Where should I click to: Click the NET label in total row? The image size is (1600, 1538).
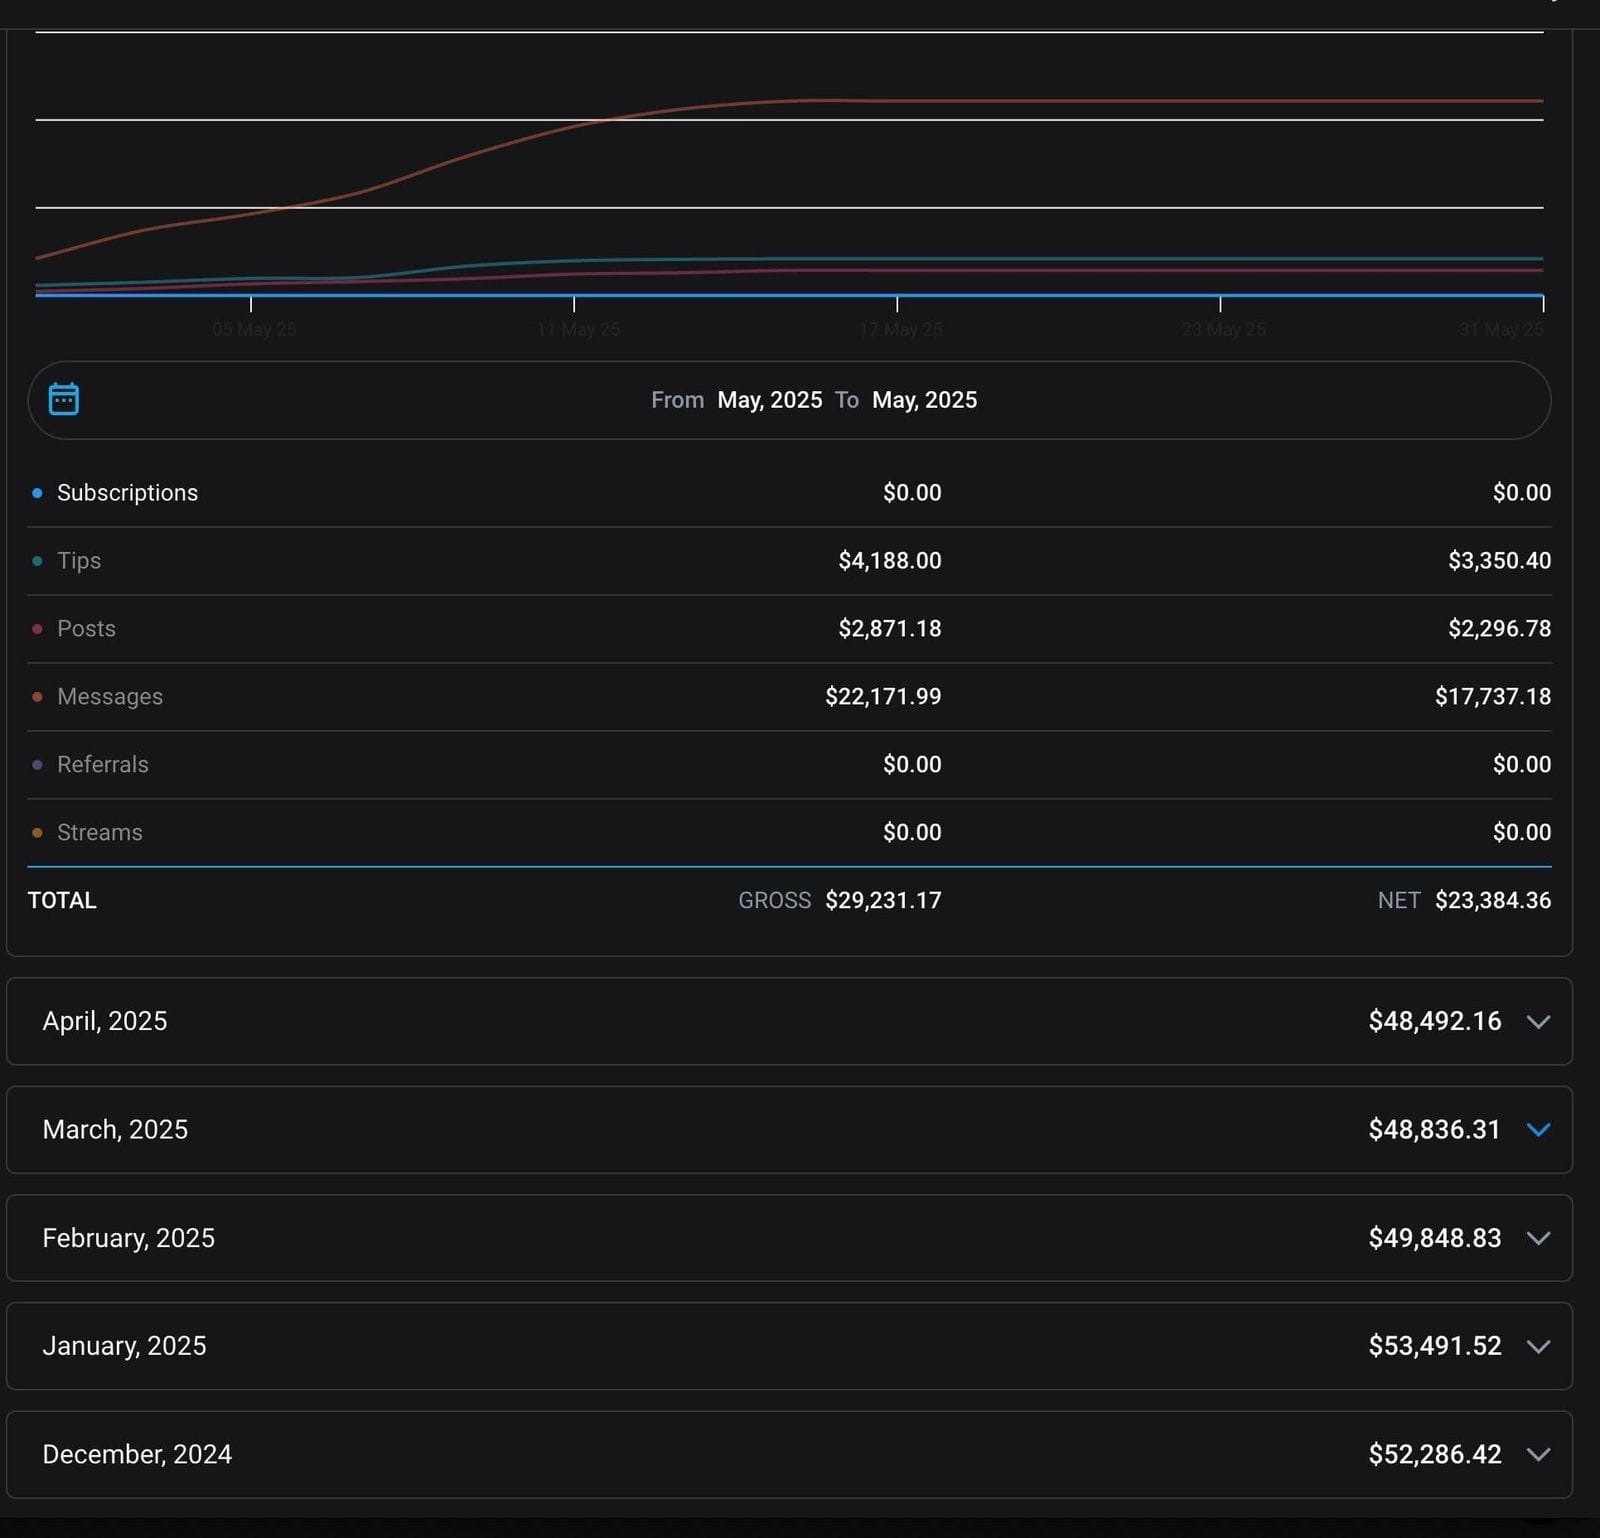(x=1399, y=901)
